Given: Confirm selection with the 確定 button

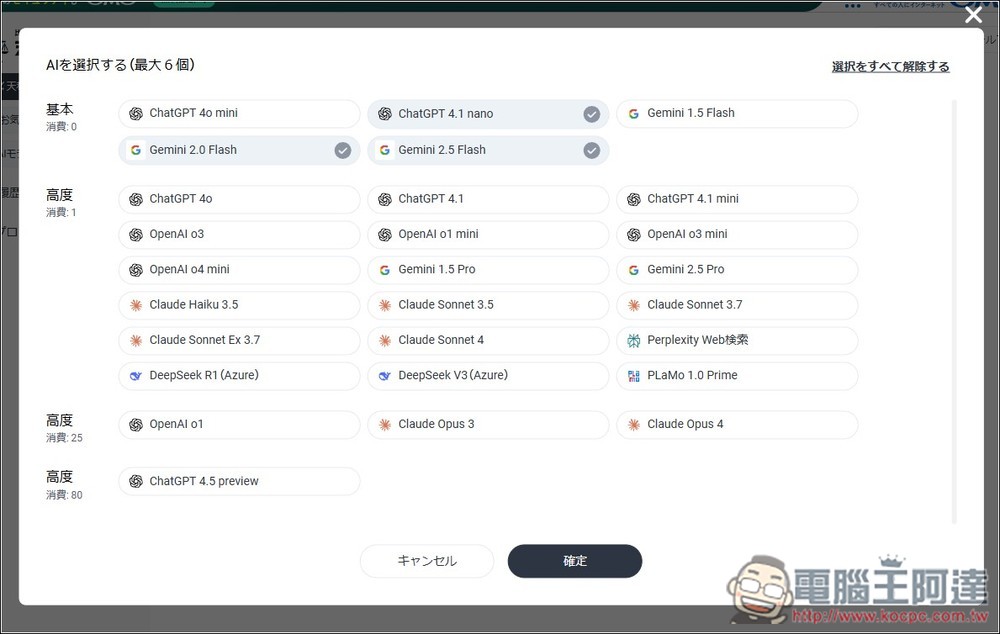Looking at the screenshot, I should (575, 561).
